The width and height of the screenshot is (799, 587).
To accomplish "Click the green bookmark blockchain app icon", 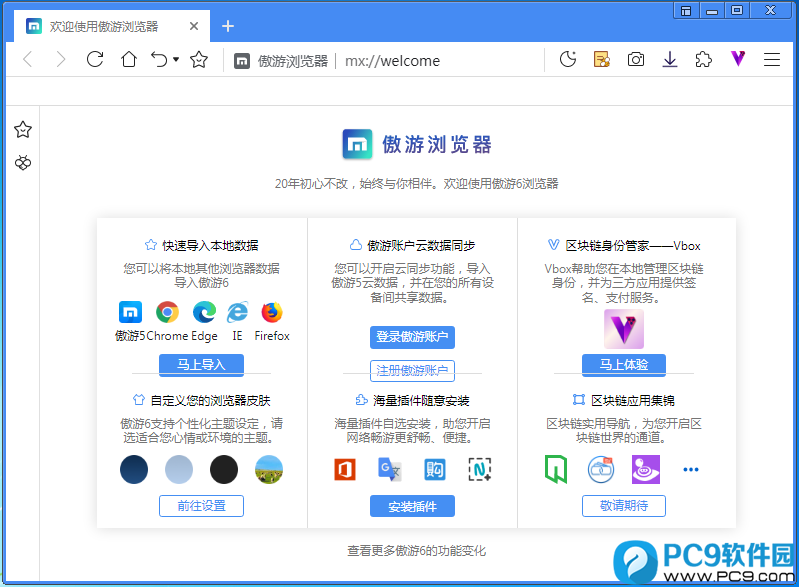I will point(556,469).
